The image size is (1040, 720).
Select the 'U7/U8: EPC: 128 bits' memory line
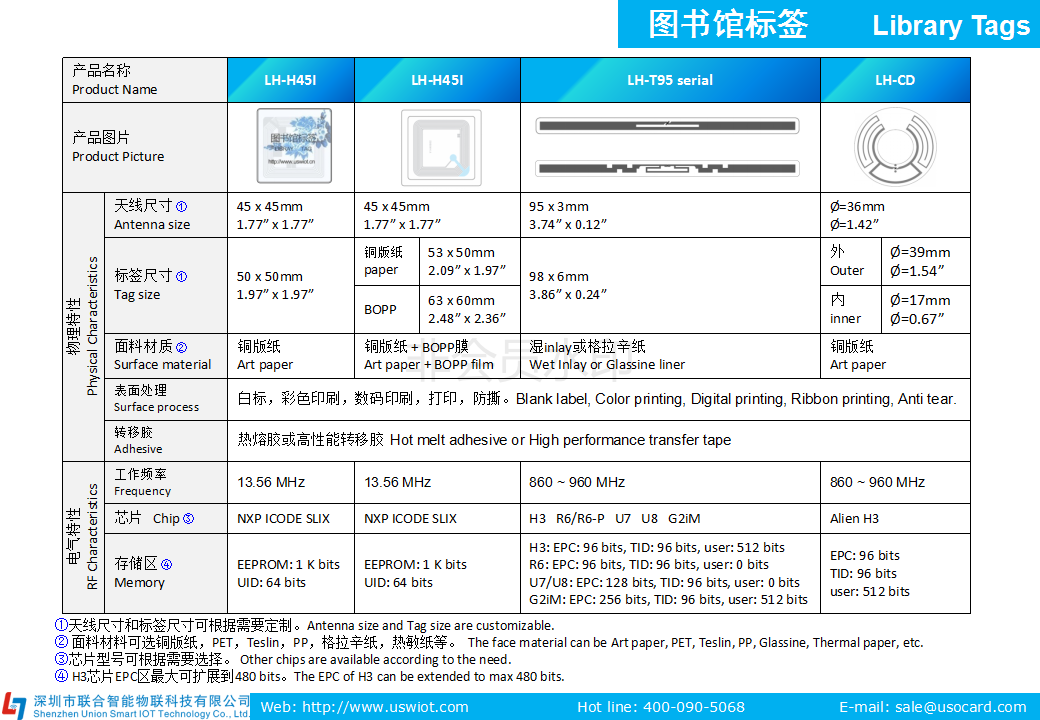[x=664, y=582]
